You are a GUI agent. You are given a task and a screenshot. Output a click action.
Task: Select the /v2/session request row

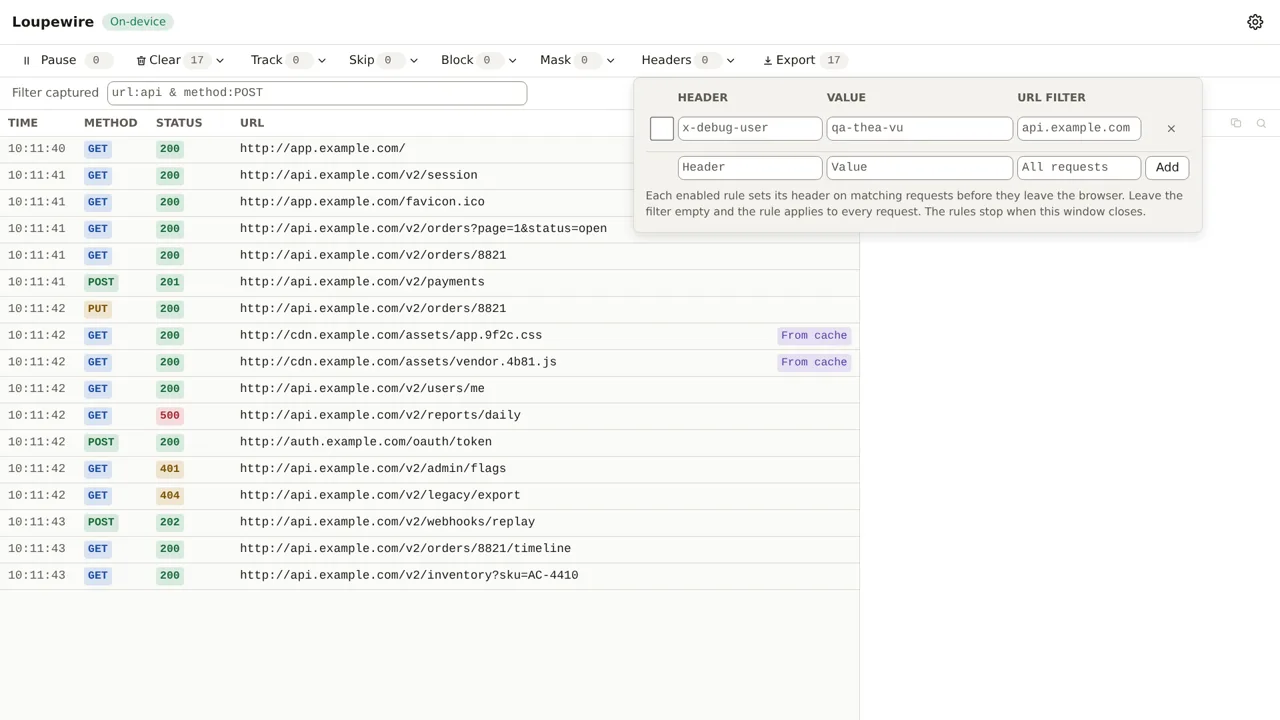pos(429,175)
